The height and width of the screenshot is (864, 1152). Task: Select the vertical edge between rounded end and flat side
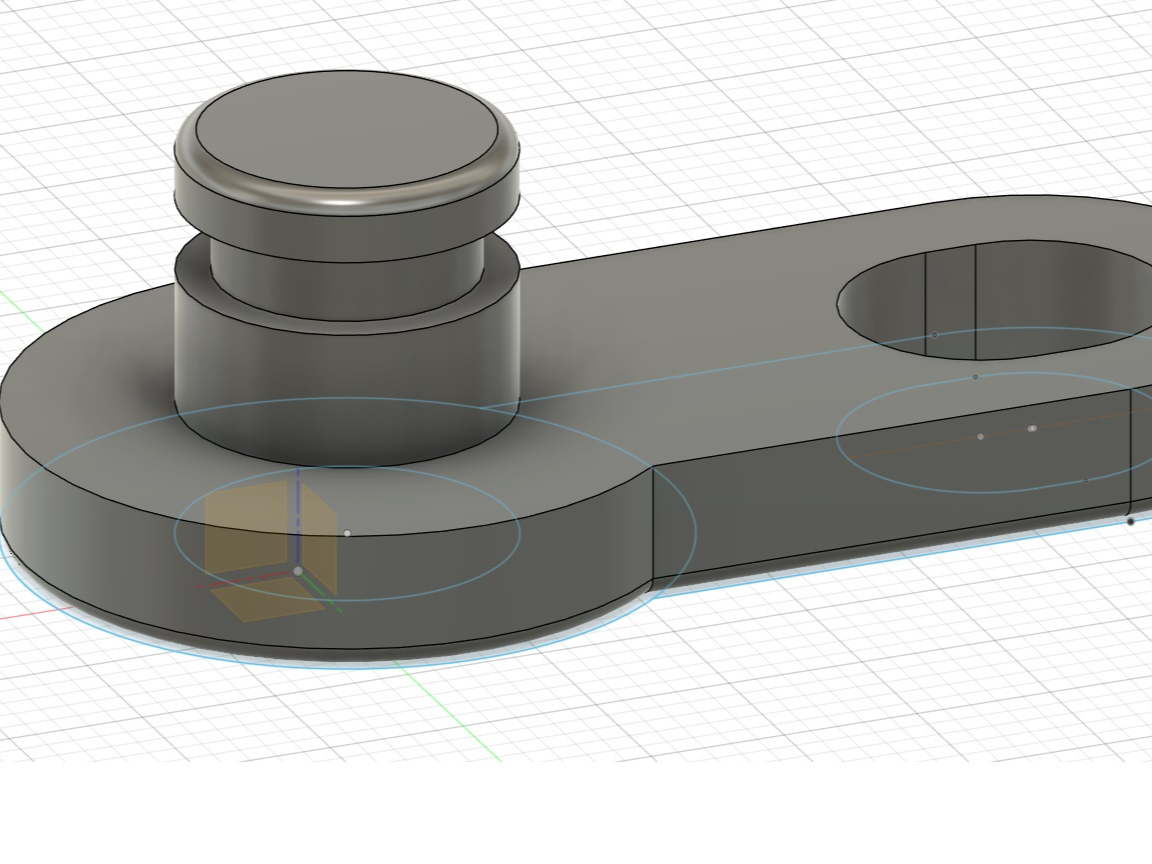click(x=653, y=526)
